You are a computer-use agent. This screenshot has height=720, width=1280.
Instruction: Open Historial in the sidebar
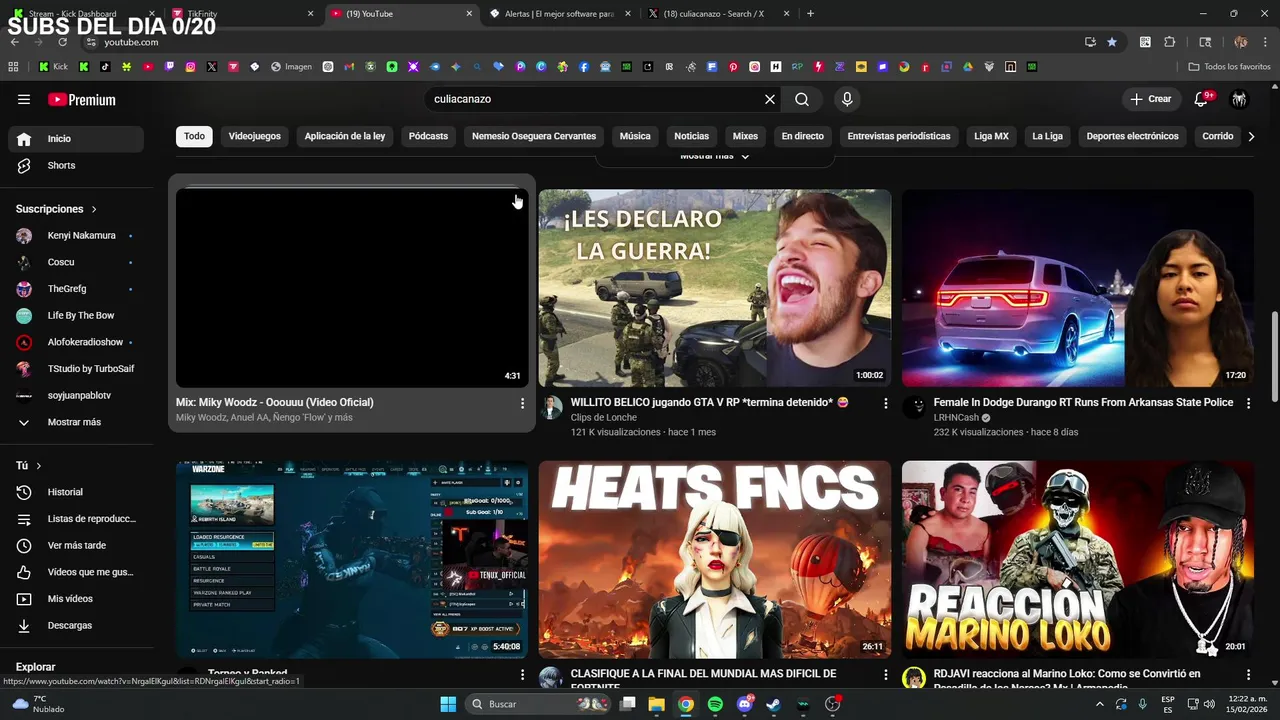pos(76,492)
